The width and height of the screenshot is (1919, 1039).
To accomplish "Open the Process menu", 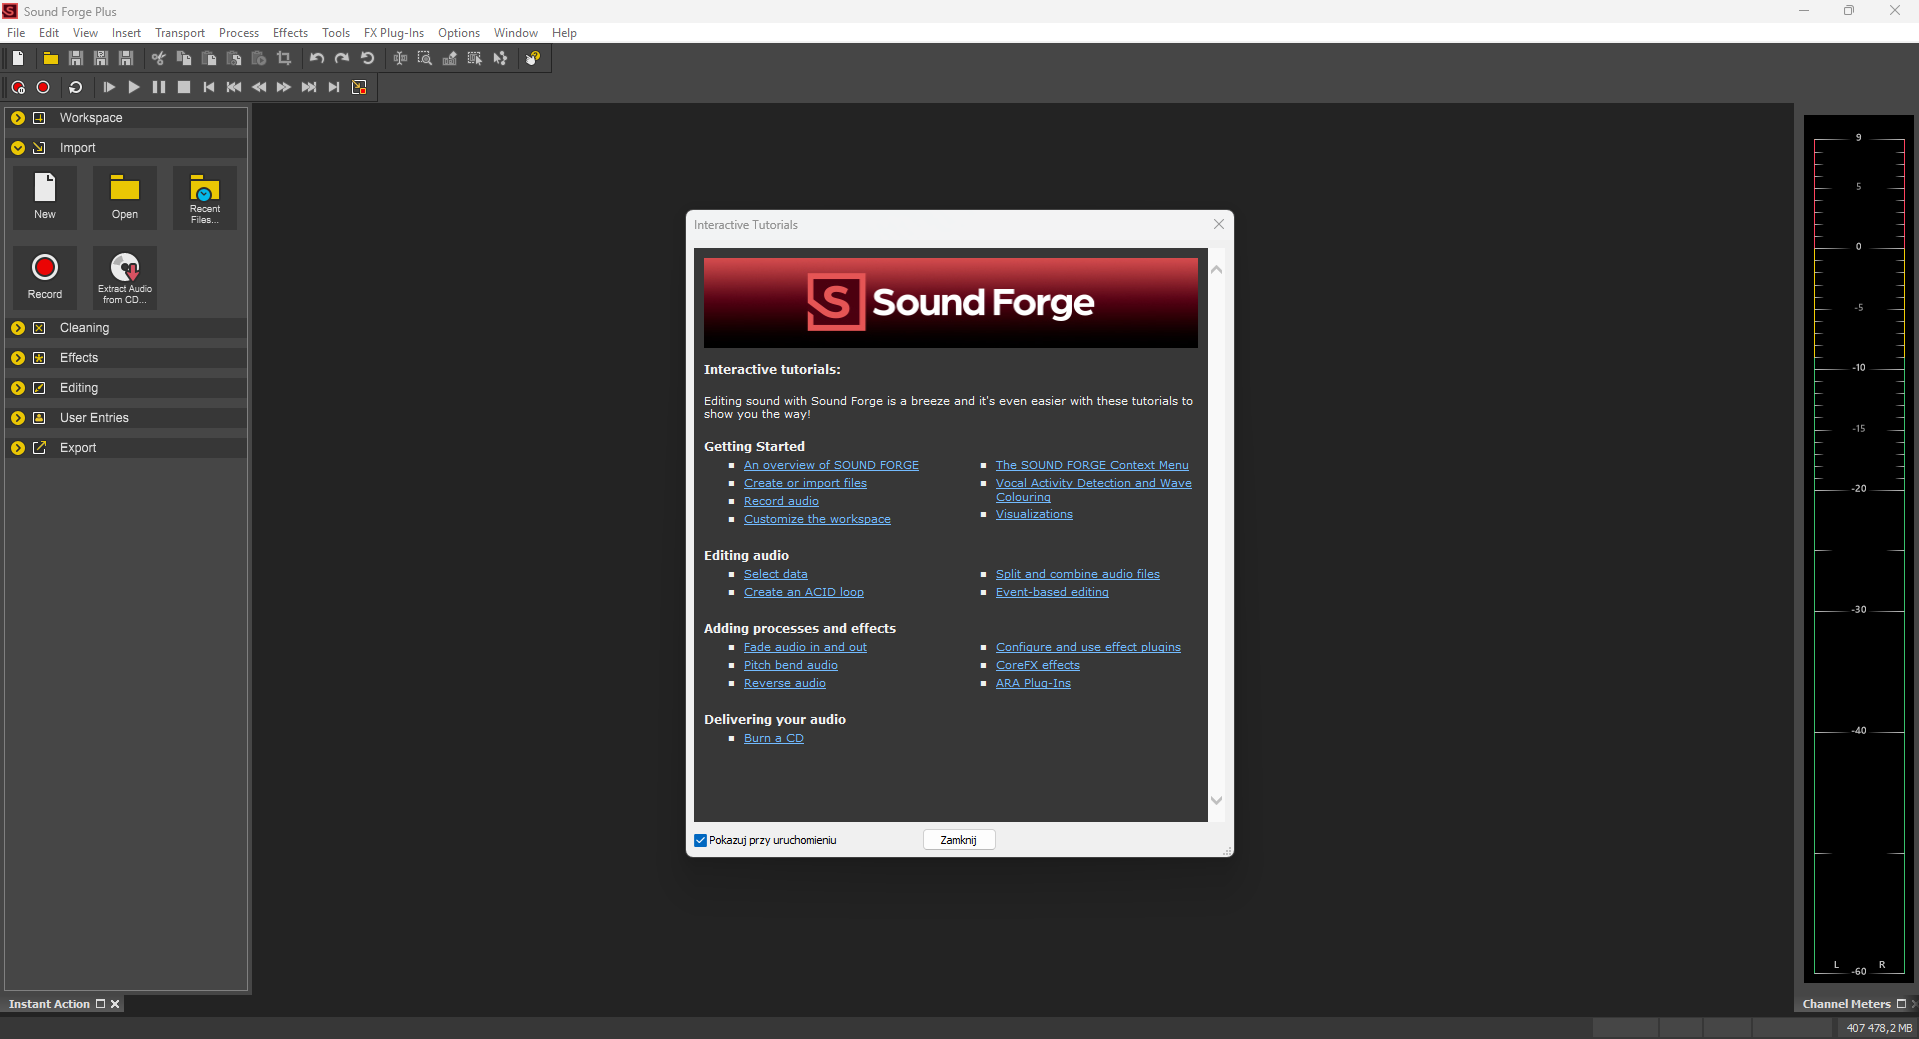I will [x=239, y=33].
